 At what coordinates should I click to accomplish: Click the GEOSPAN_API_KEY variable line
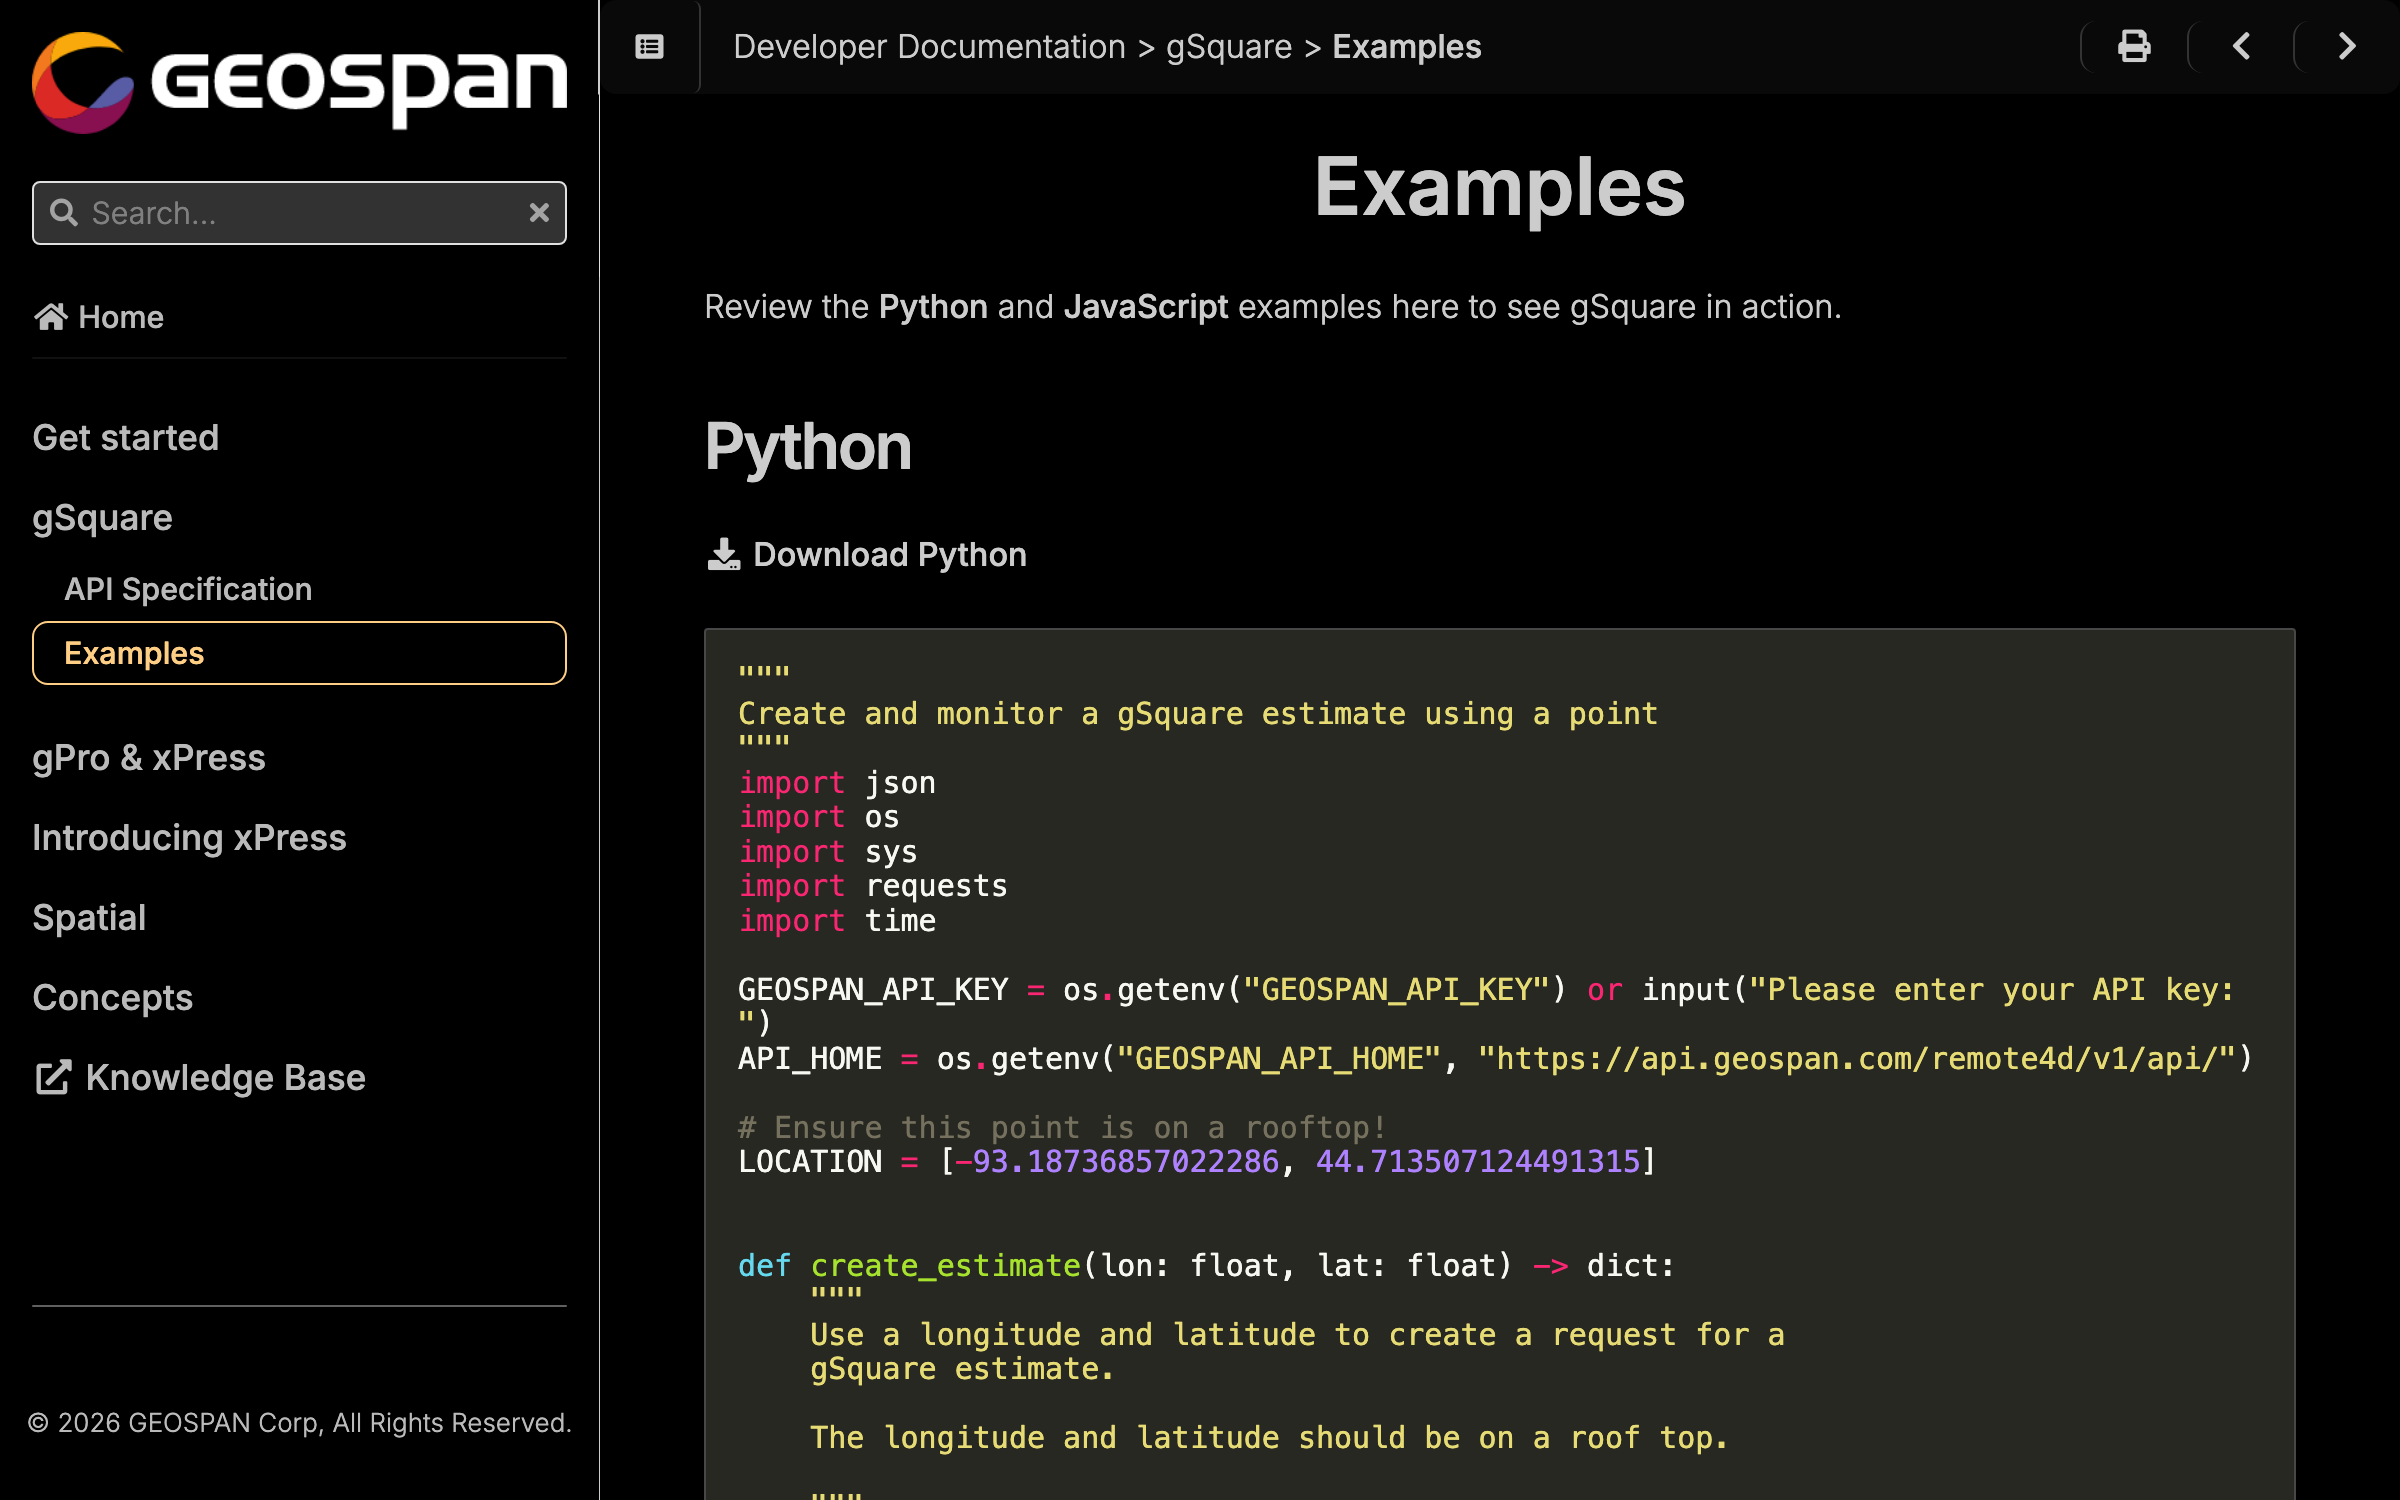coord(1487,1006)
